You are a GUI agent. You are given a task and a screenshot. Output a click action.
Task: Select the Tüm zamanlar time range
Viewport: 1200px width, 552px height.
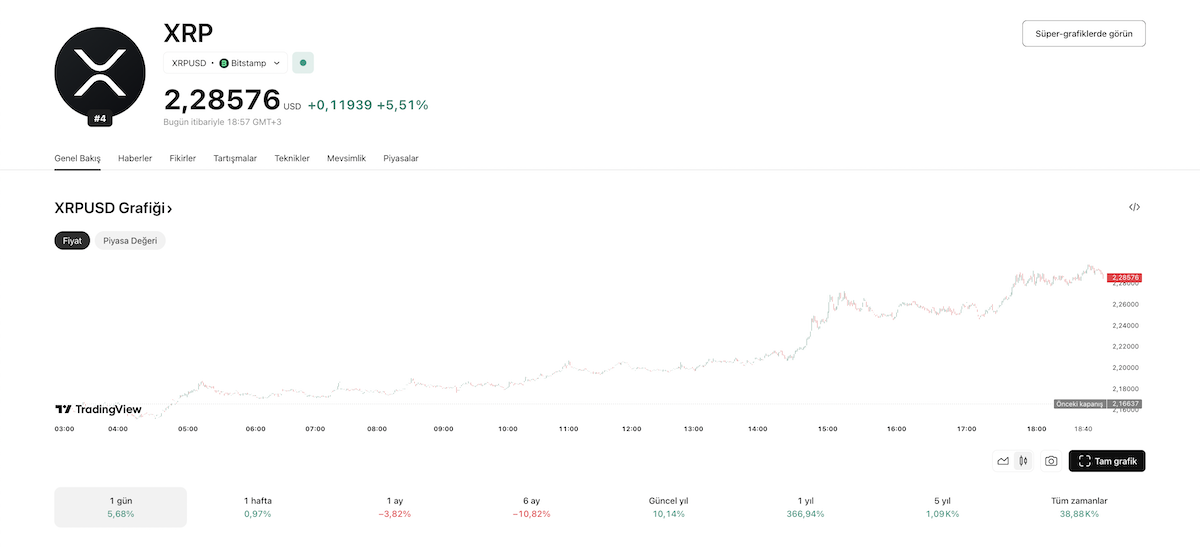[x=1079, y=507]
